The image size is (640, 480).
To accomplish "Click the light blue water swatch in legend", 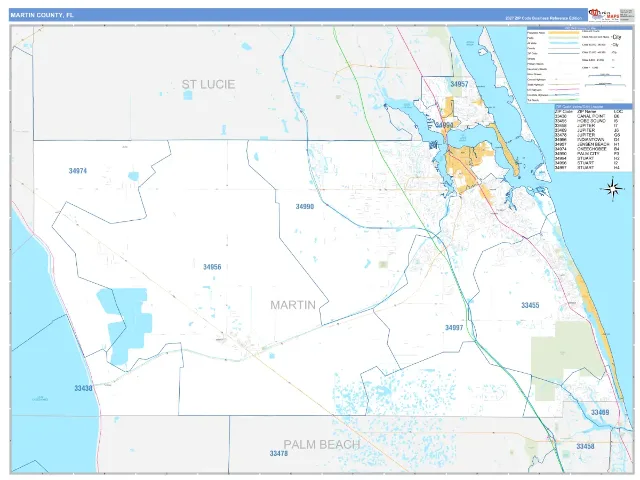I will coord(563,43).
